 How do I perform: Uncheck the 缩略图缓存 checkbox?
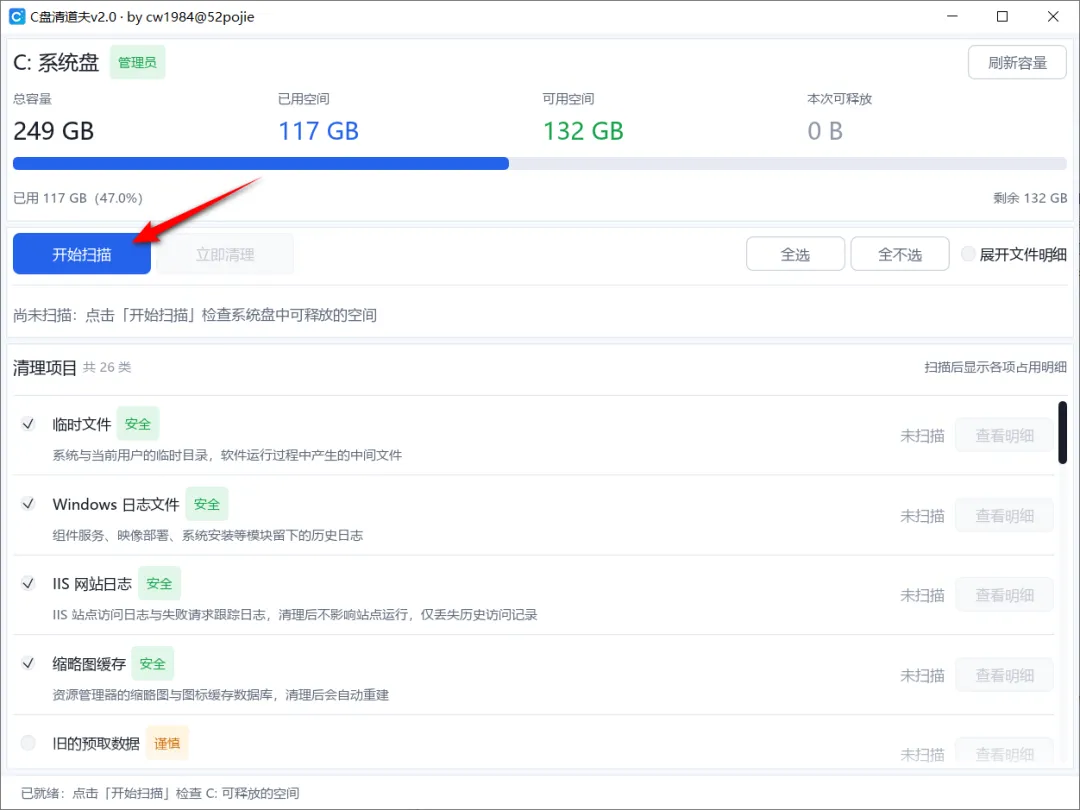(28, 664)
